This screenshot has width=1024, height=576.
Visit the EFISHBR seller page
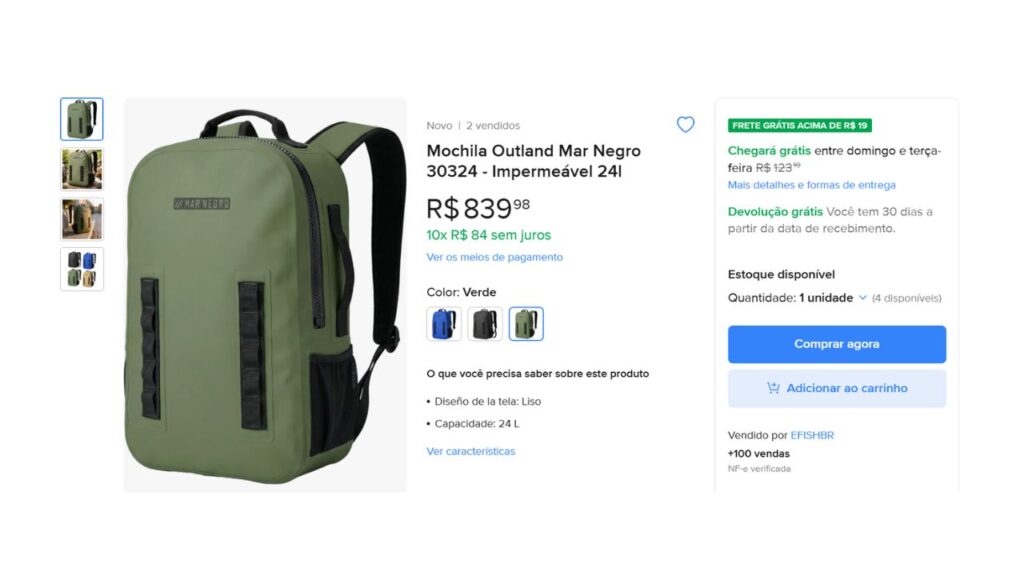pos(811,435)
